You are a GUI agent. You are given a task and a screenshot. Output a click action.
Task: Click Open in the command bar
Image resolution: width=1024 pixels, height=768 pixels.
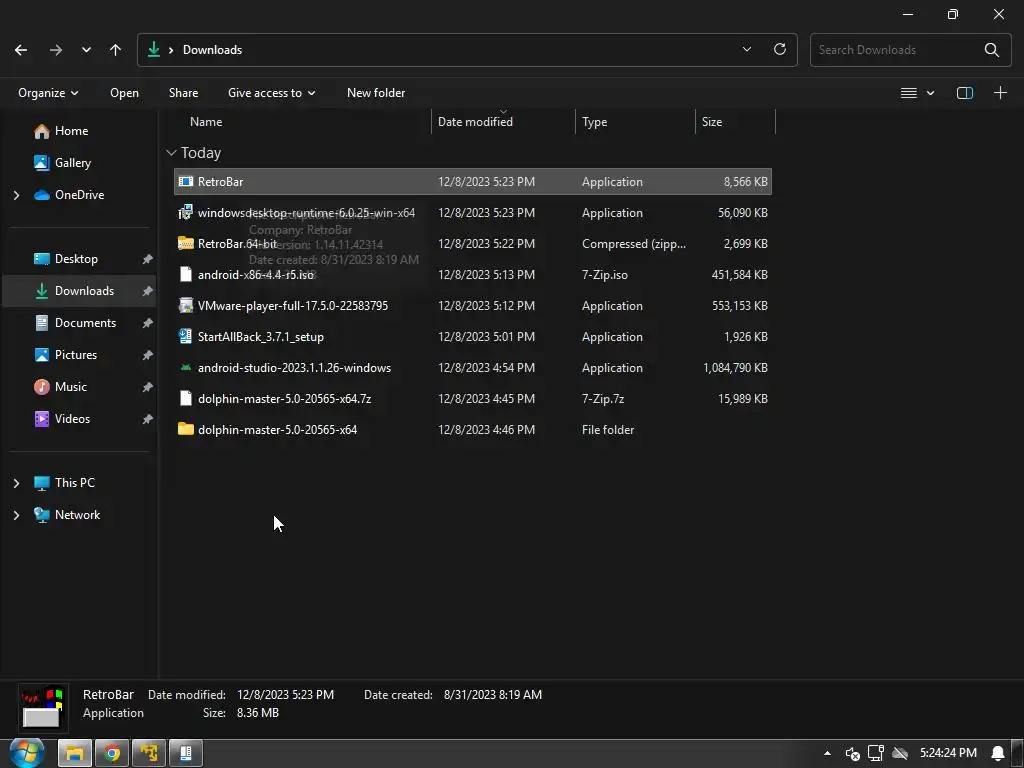(x=124, y=93)
